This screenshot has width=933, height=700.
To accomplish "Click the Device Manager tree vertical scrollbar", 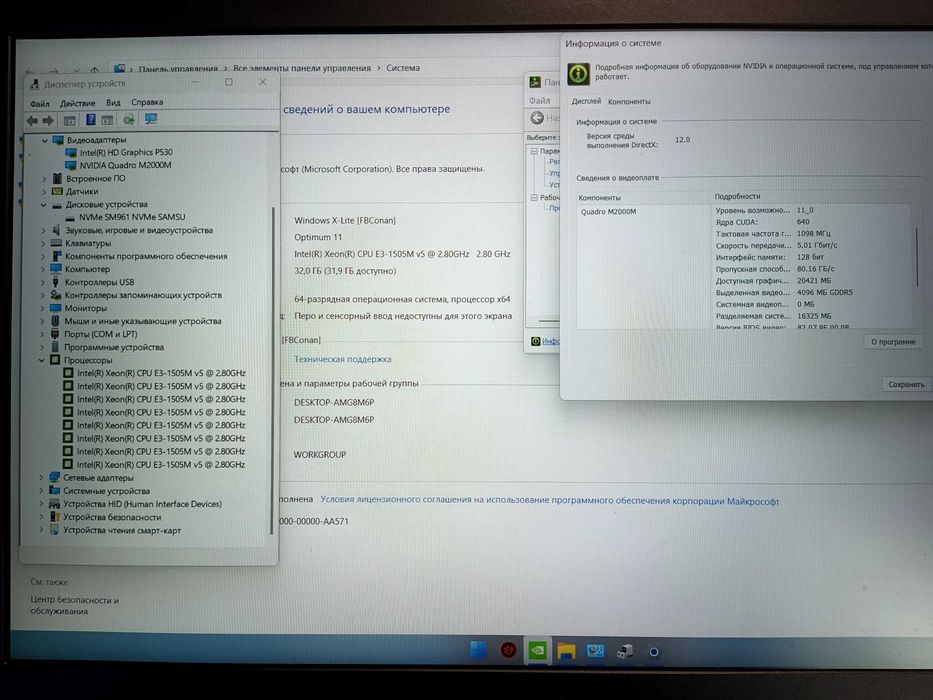I will 273,369.
